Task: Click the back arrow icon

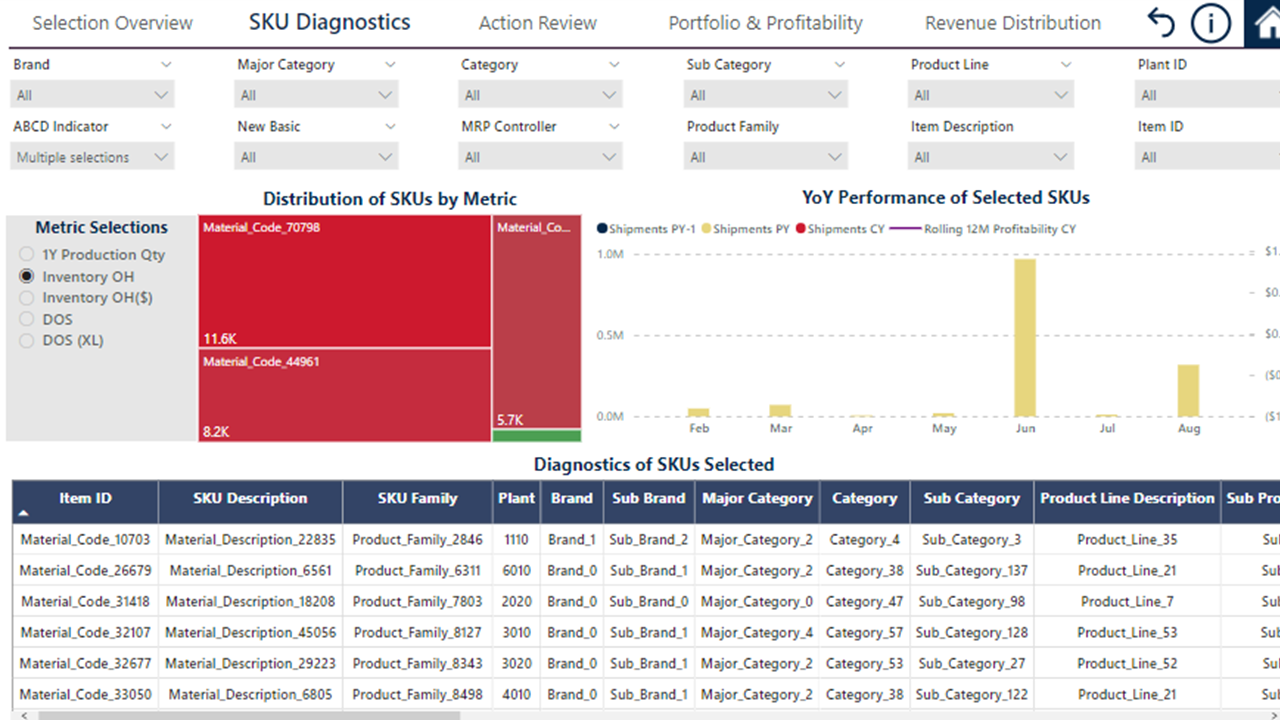Action: pos(1160,22)
